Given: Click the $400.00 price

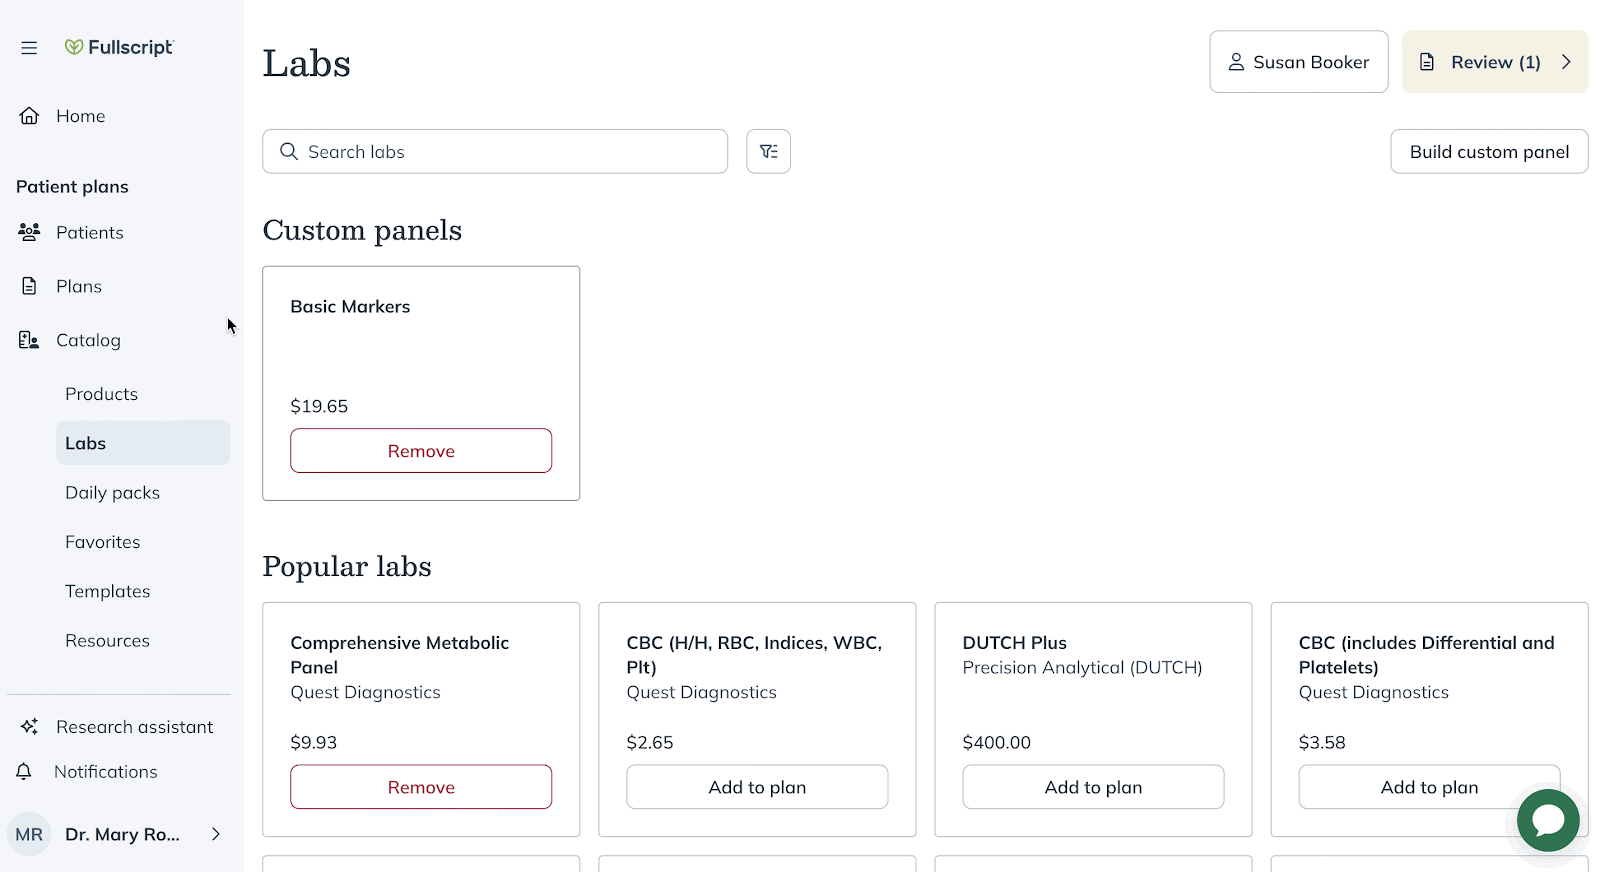Looking at the screenshot, I should [996, 743].
